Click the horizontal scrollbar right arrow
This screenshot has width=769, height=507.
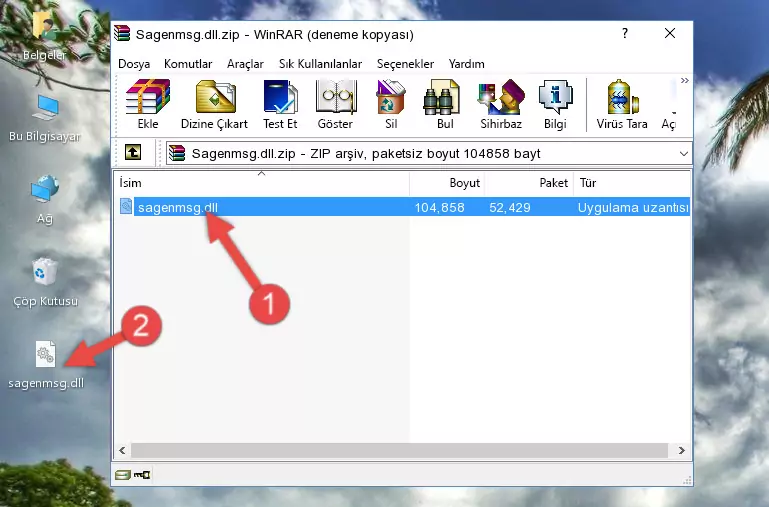682,450
